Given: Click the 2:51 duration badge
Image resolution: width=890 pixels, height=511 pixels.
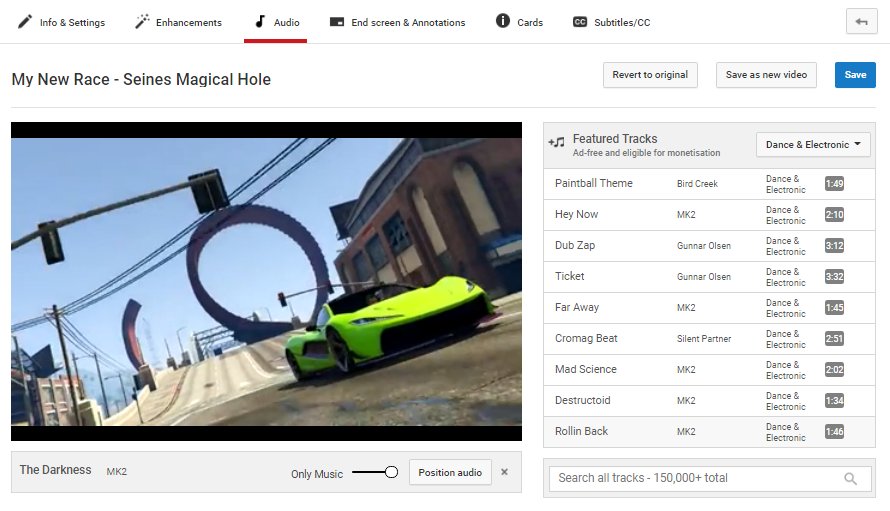Looking at the screenshot, I should 834,338.
